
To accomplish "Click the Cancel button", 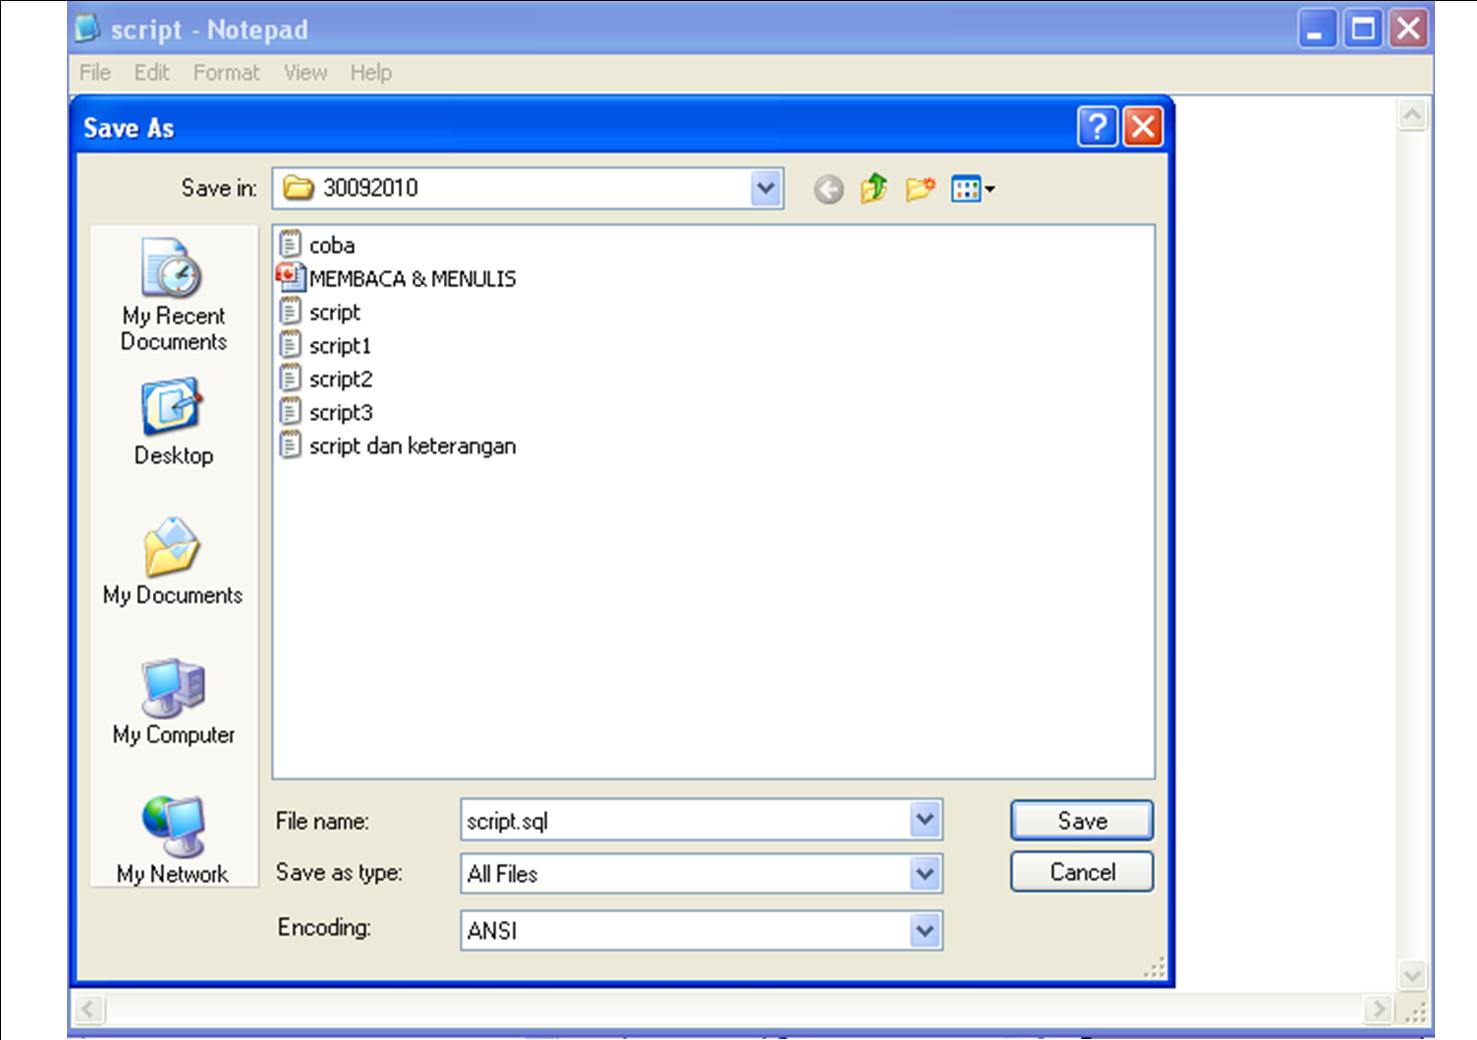I will tap(1081, 872).
